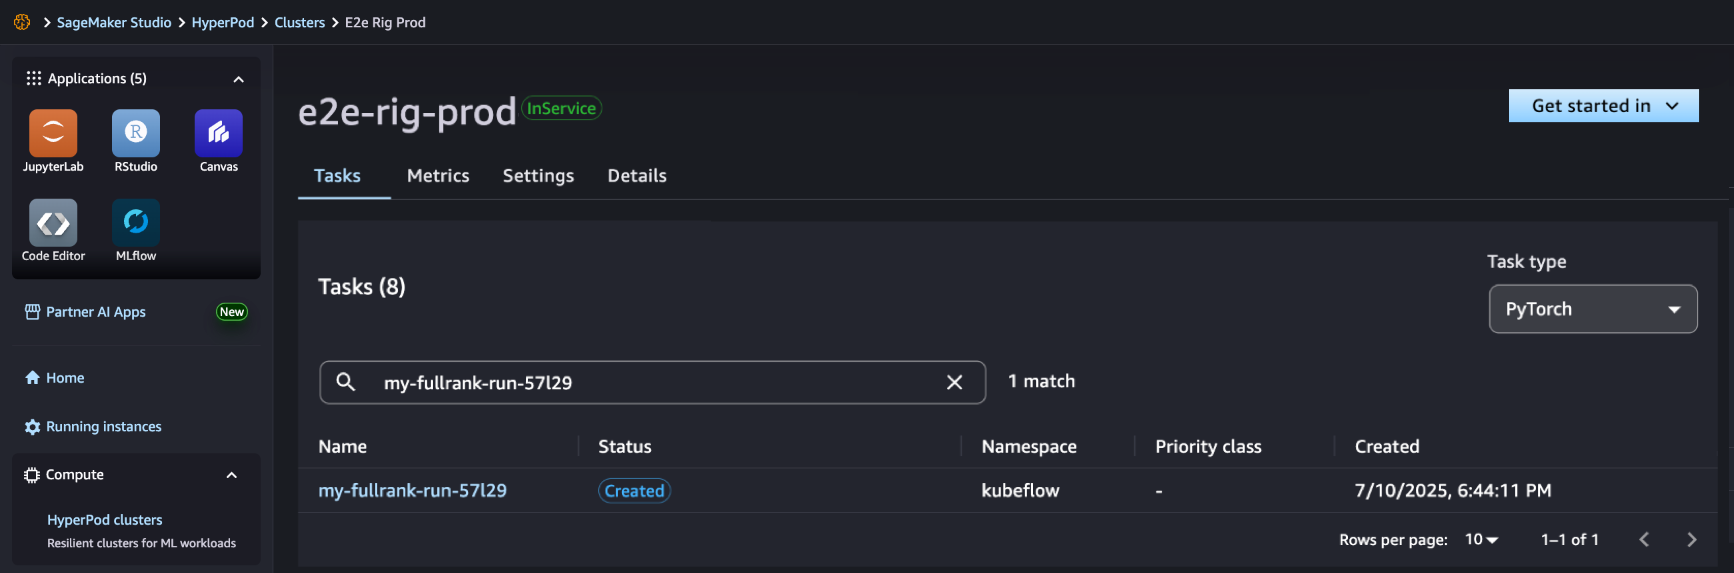
Task: Launch the RStudio app icon
Action: [x=136, y=134]
